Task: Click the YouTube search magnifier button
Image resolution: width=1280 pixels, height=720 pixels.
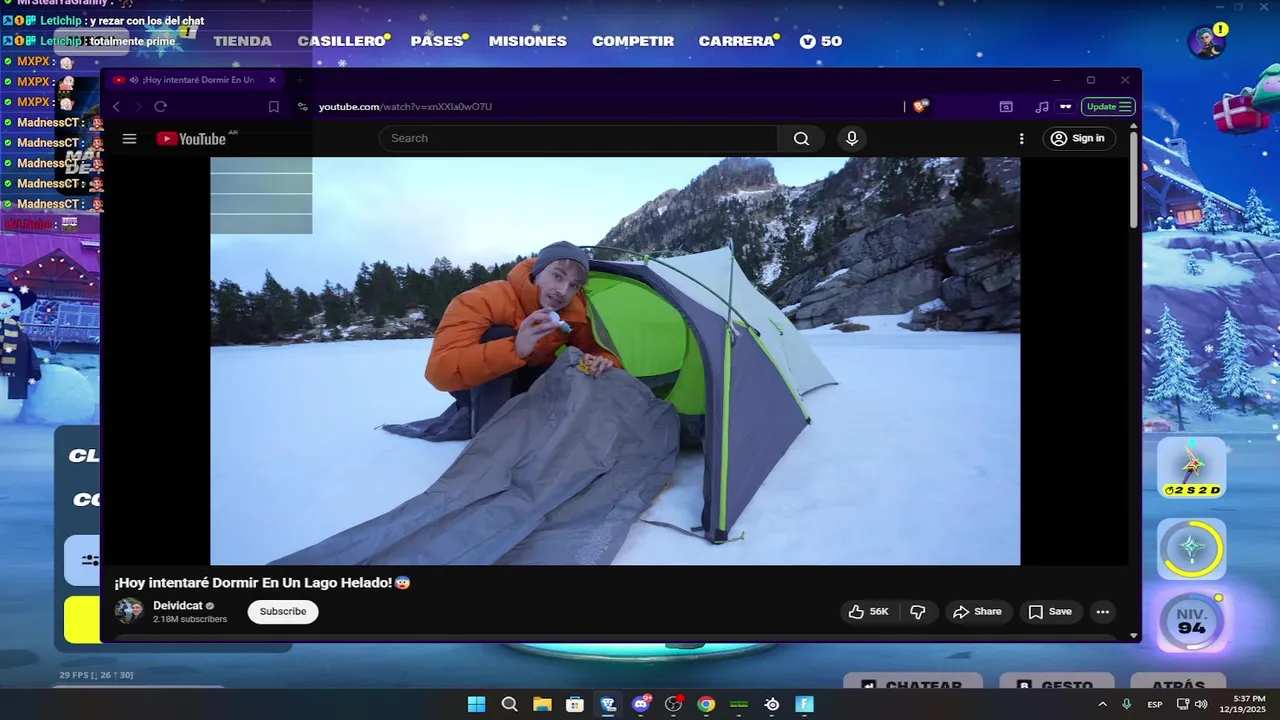Action: [x=801, y=139]
